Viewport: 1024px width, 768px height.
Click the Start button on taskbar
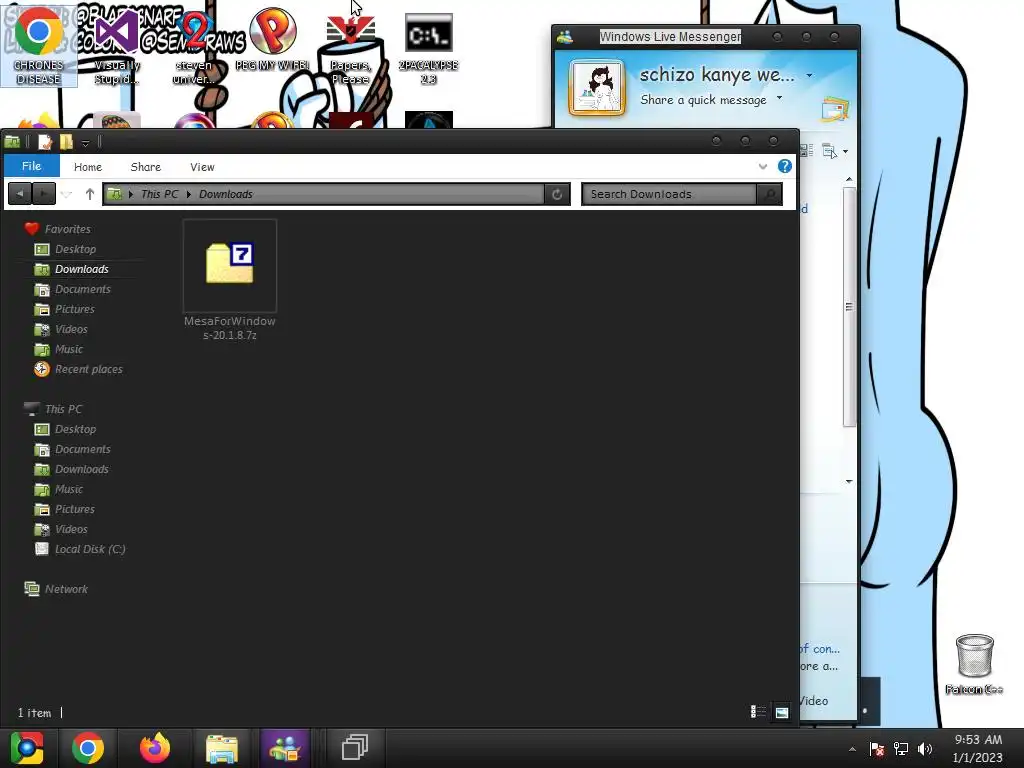click(27, 748)
